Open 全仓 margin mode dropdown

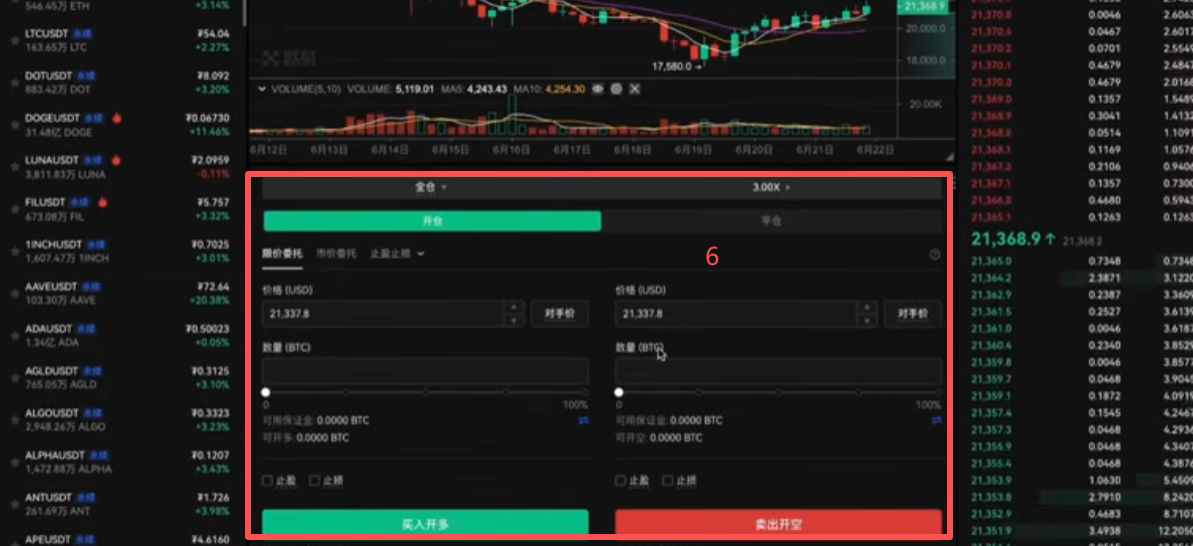431,187
